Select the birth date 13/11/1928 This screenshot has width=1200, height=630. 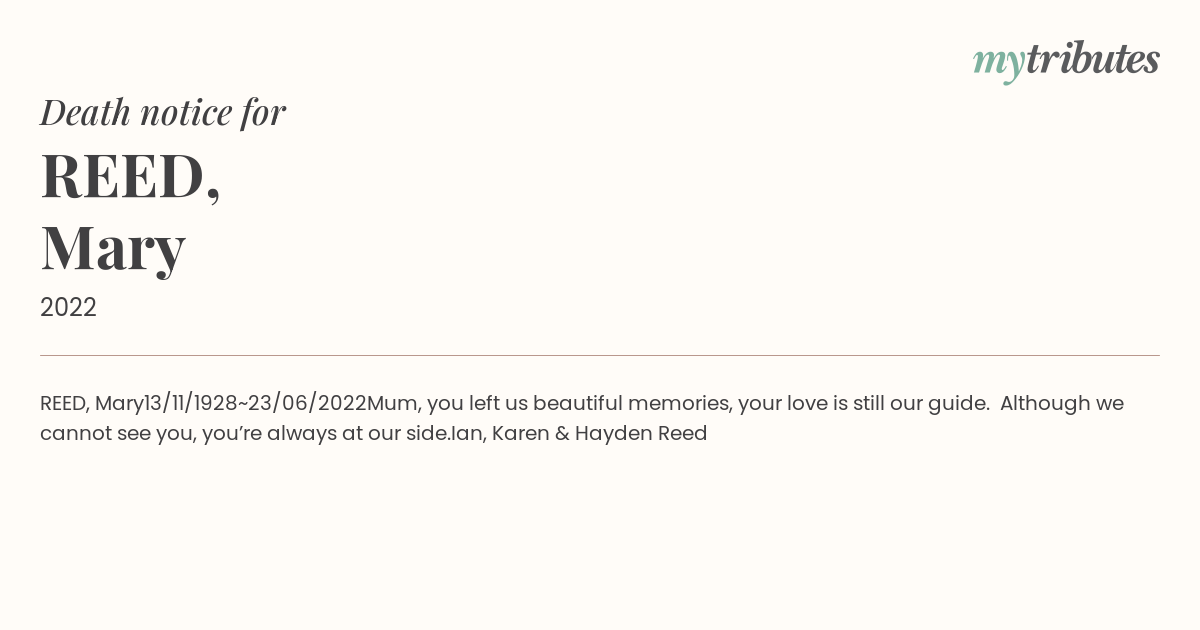(191, 403)
